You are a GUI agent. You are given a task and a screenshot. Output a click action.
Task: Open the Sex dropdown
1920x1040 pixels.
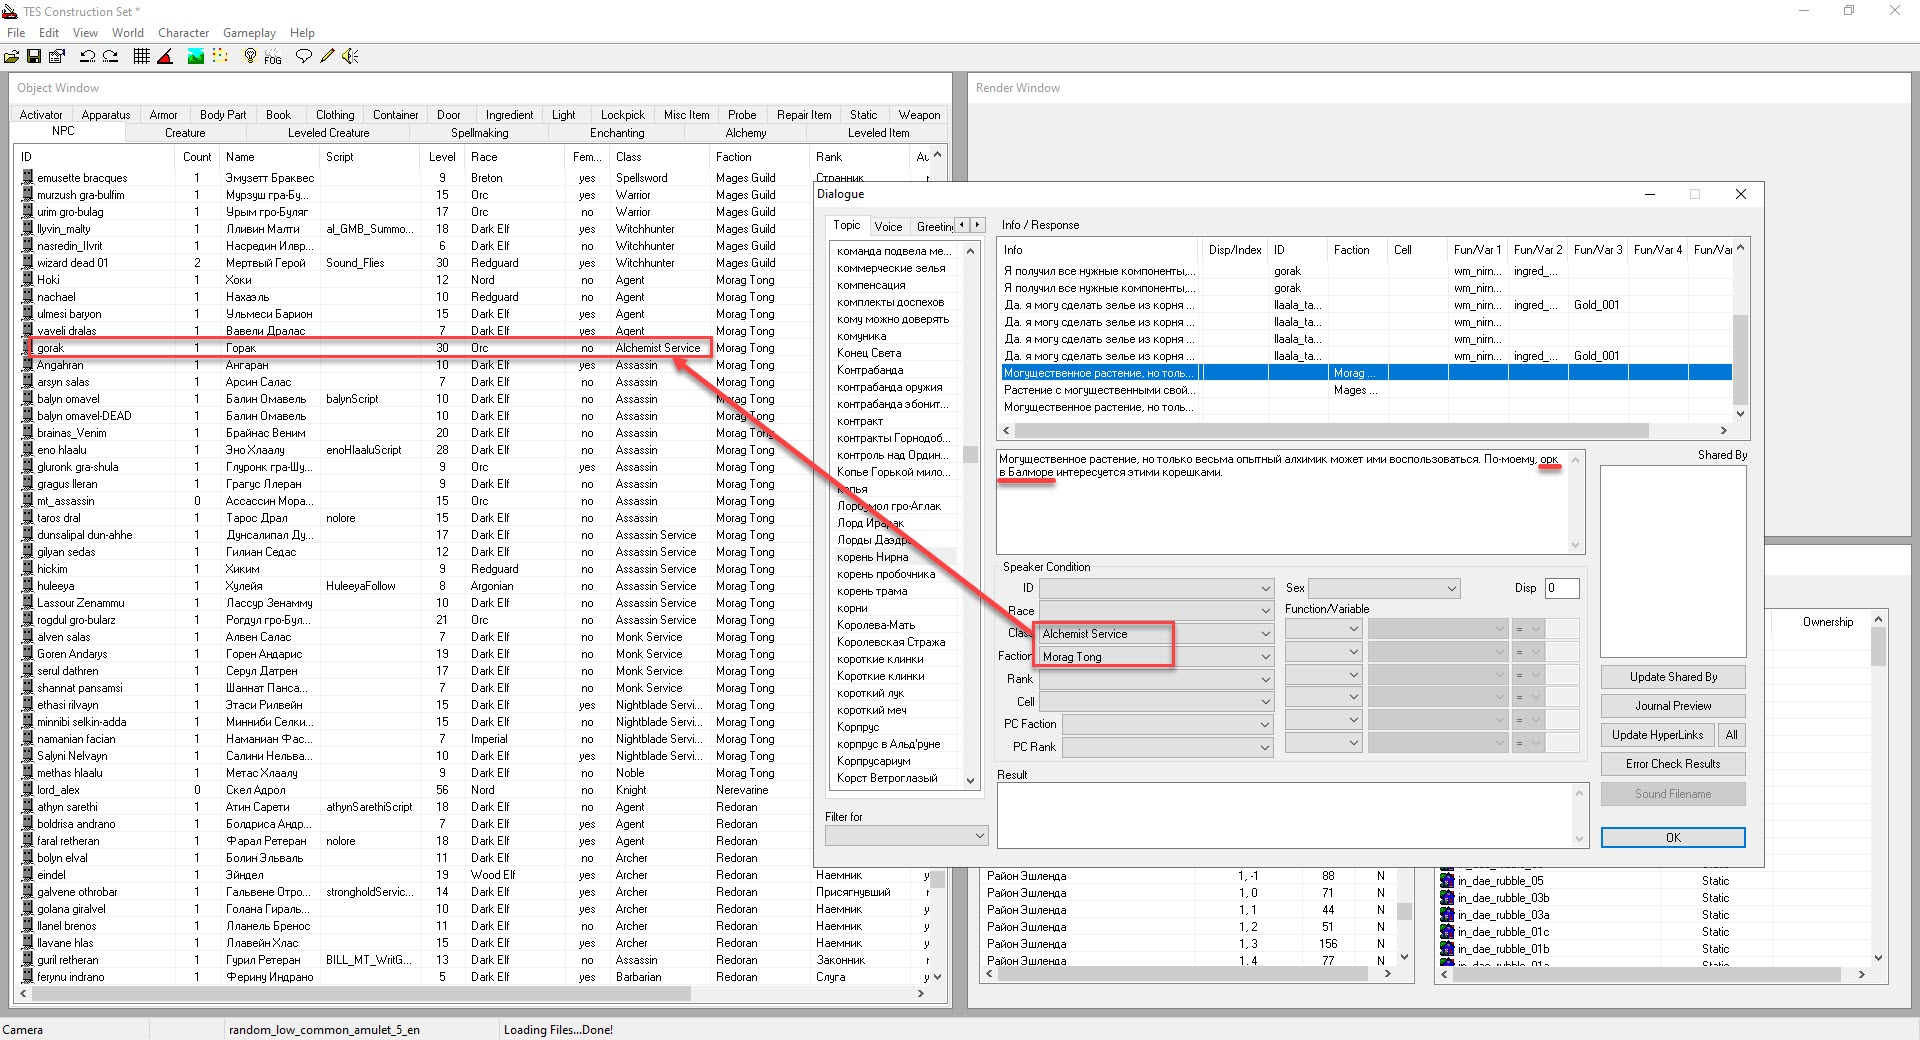(1384, 589)
